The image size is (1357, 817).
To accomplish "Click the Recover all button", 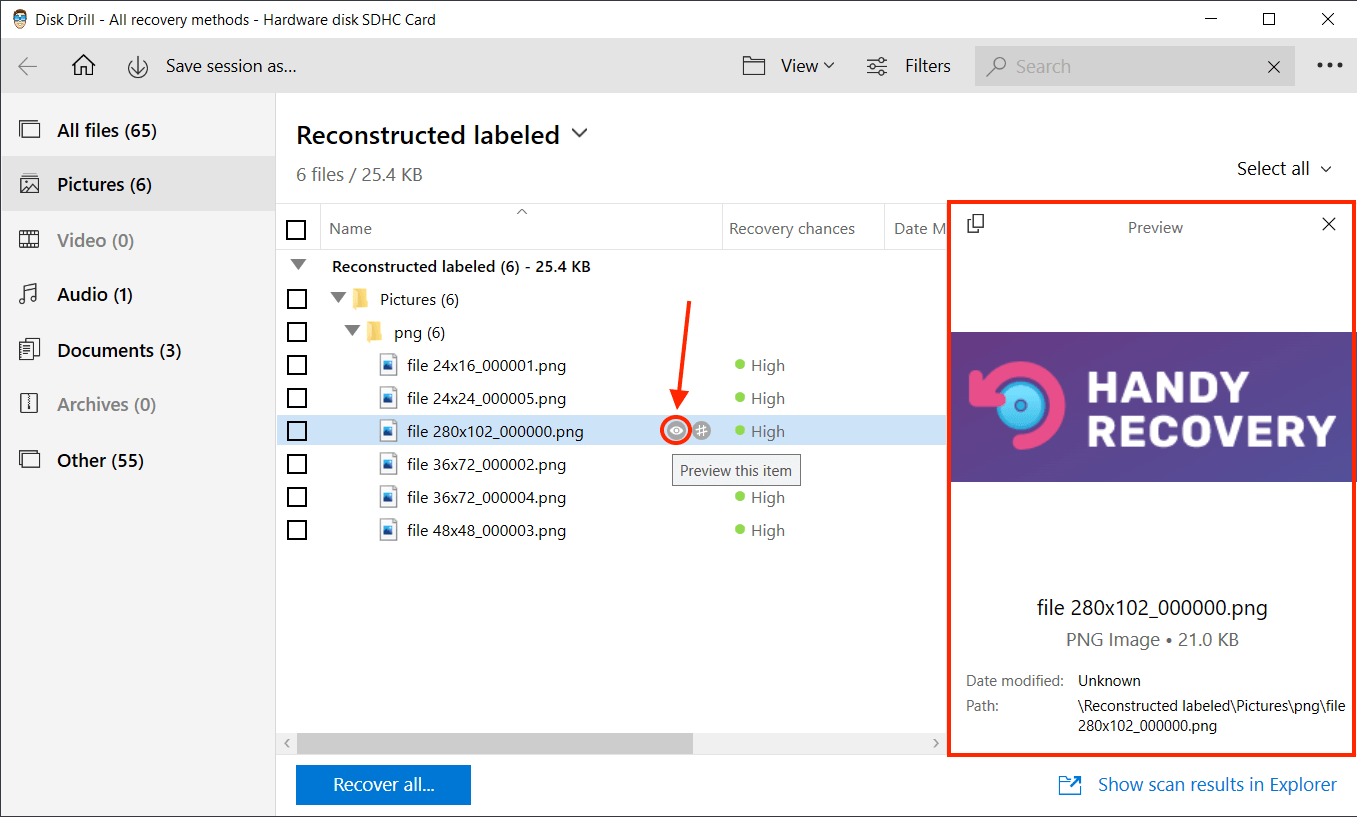I will coord(383,785).
